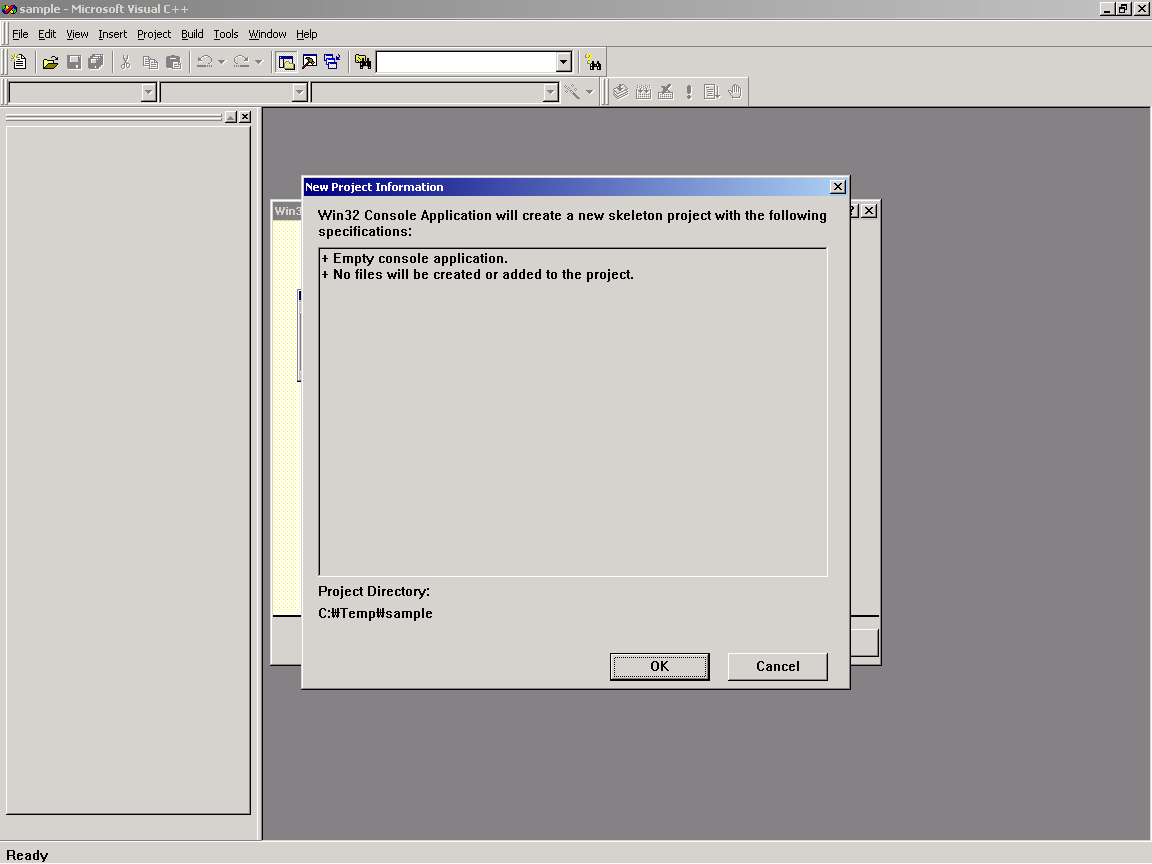This screenshot has width=1152, height=864.
Task: Click inside the Find text input field
Action: (x=465, y=62)
